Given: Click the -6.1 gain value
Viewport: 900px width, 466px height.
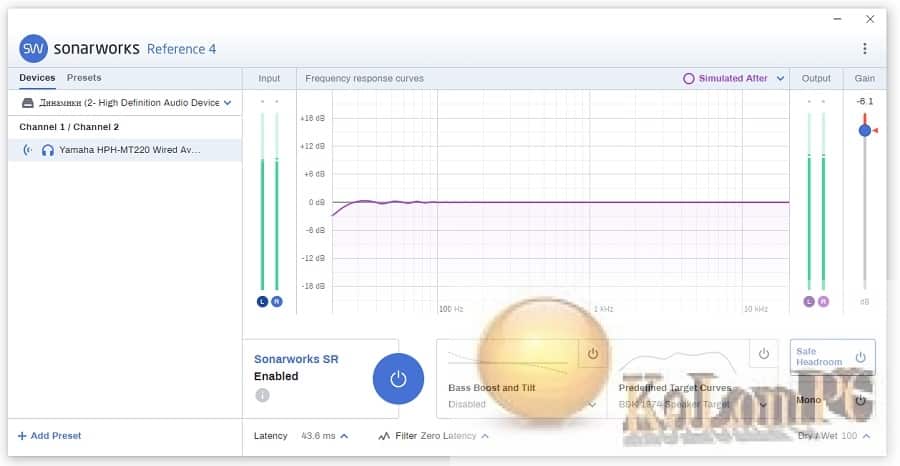Looking at the screenshot, I should [864, 102].
